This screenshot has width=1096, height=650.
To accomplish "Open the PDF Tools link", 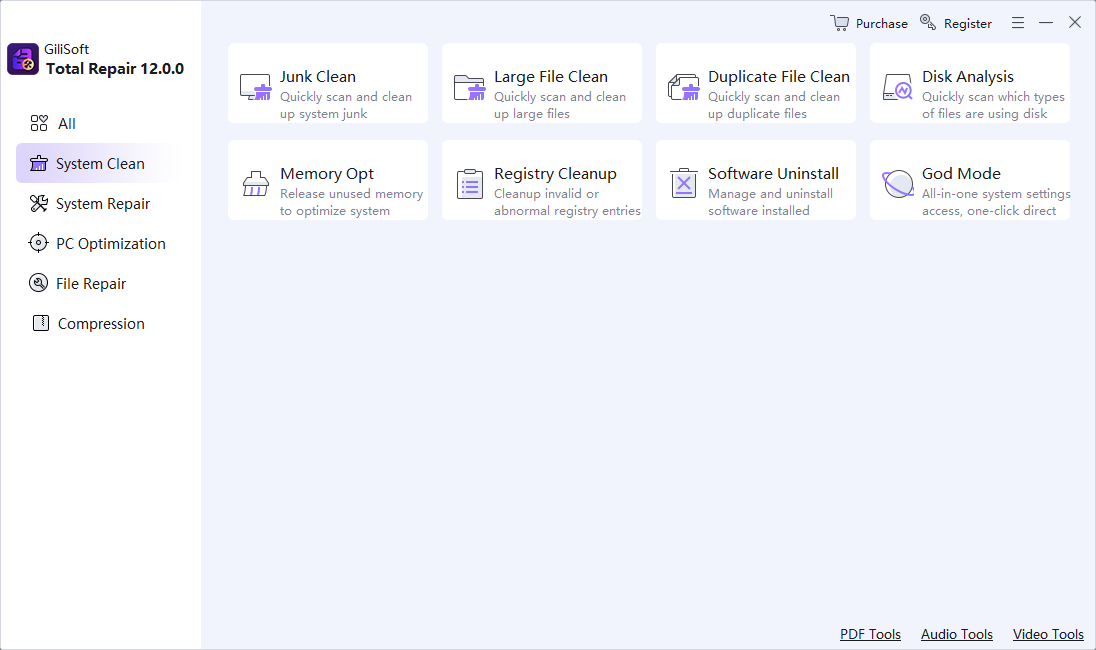I will pyautogui.click(x=870, y=634).
